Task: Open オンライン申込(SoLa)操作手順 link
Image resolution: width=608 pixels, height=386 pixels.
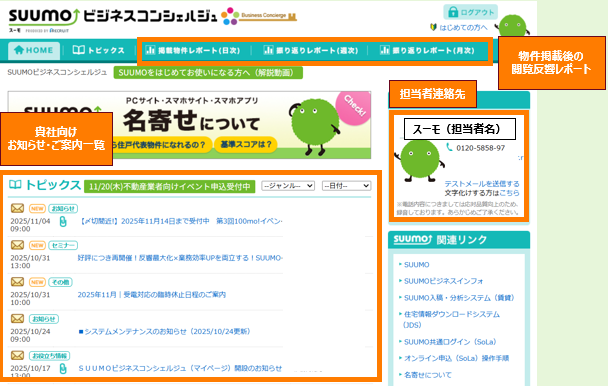Action: pos(456,358)
